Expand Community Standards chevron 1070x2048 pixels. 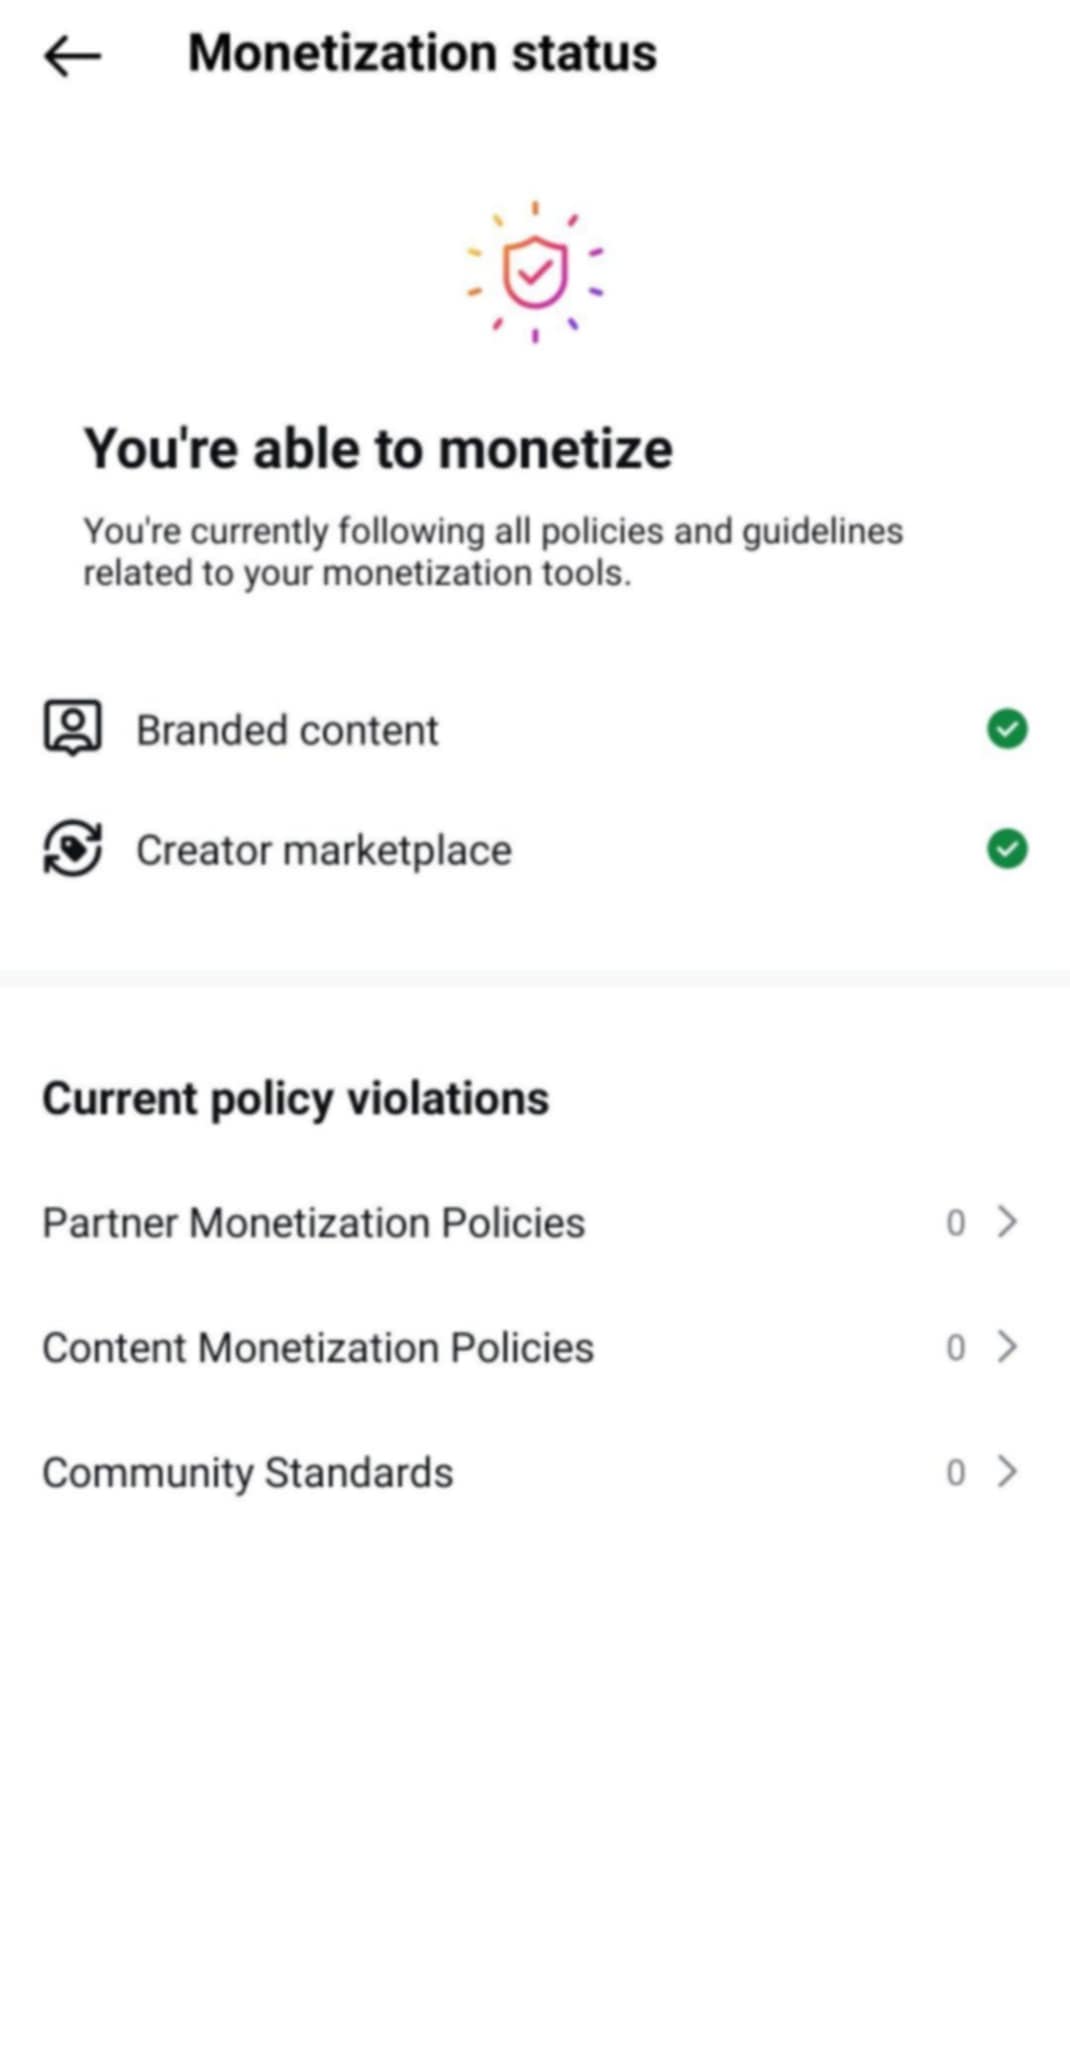[1008, 1472]
